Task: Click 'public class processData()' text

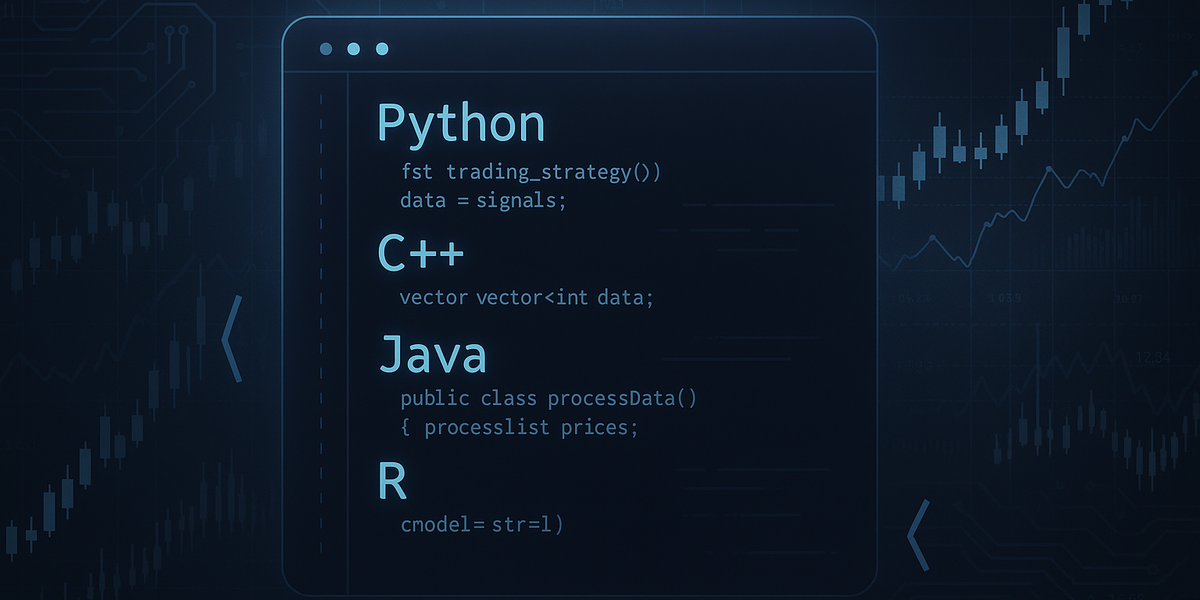Action: coord(548,399)
